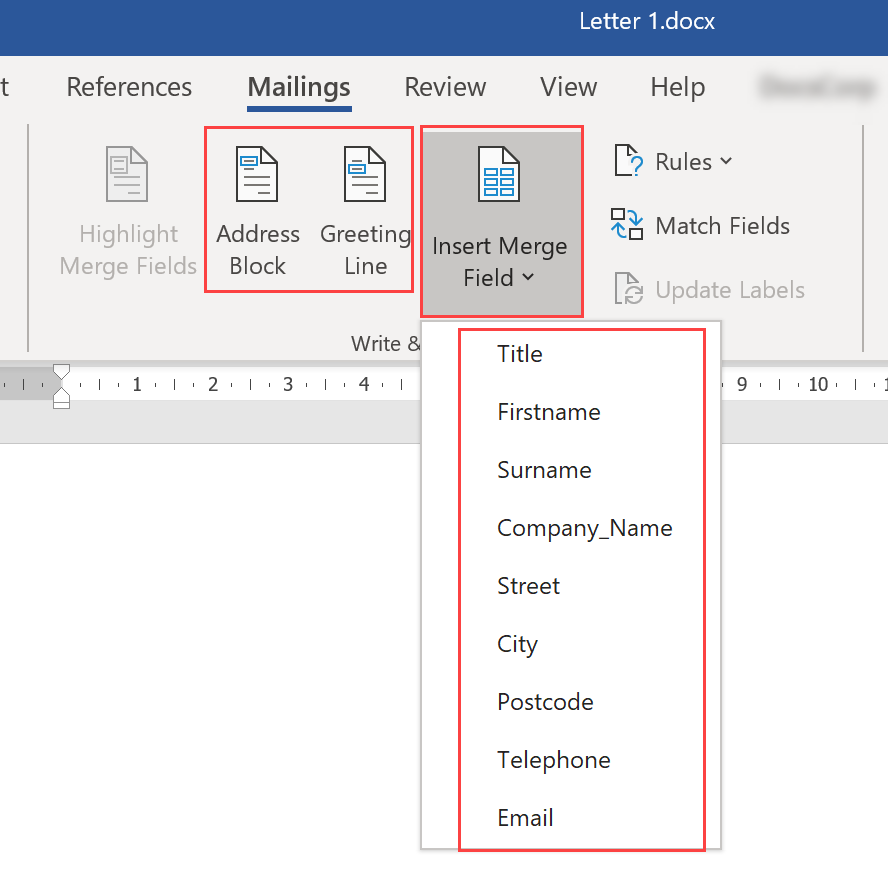Open the Rules menu icon

(x=628, y=160)
